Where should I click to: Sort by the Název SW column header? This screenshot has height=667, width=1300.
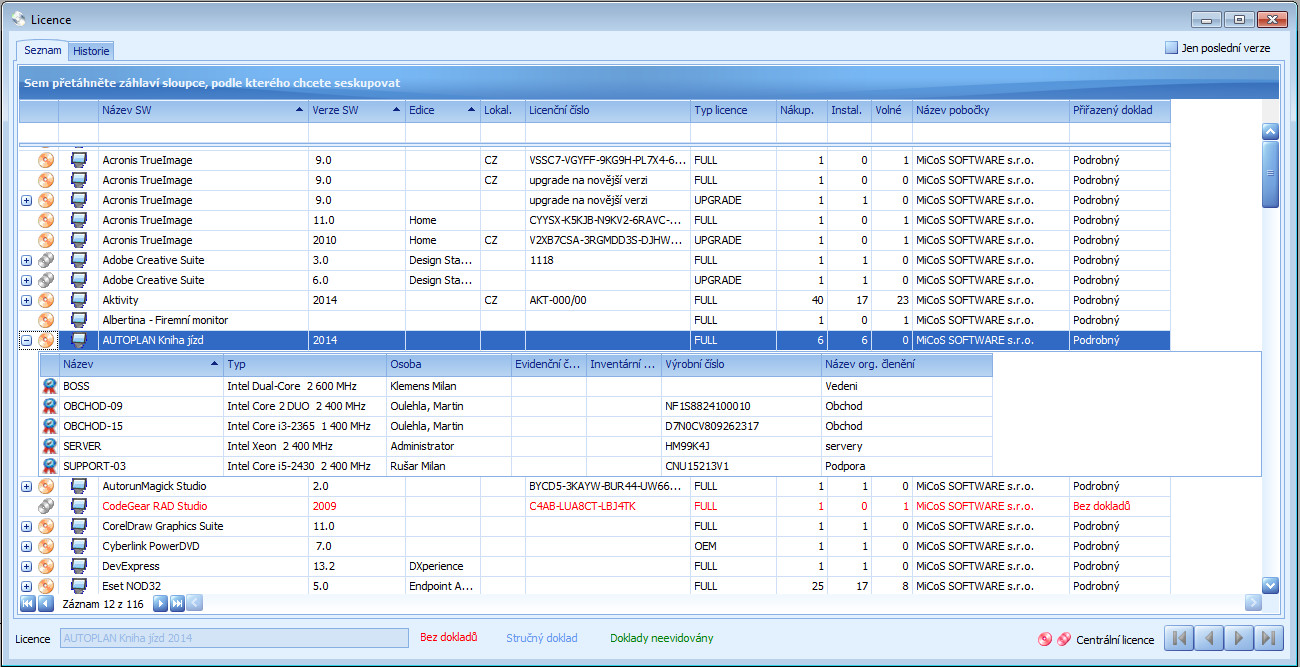203,110
